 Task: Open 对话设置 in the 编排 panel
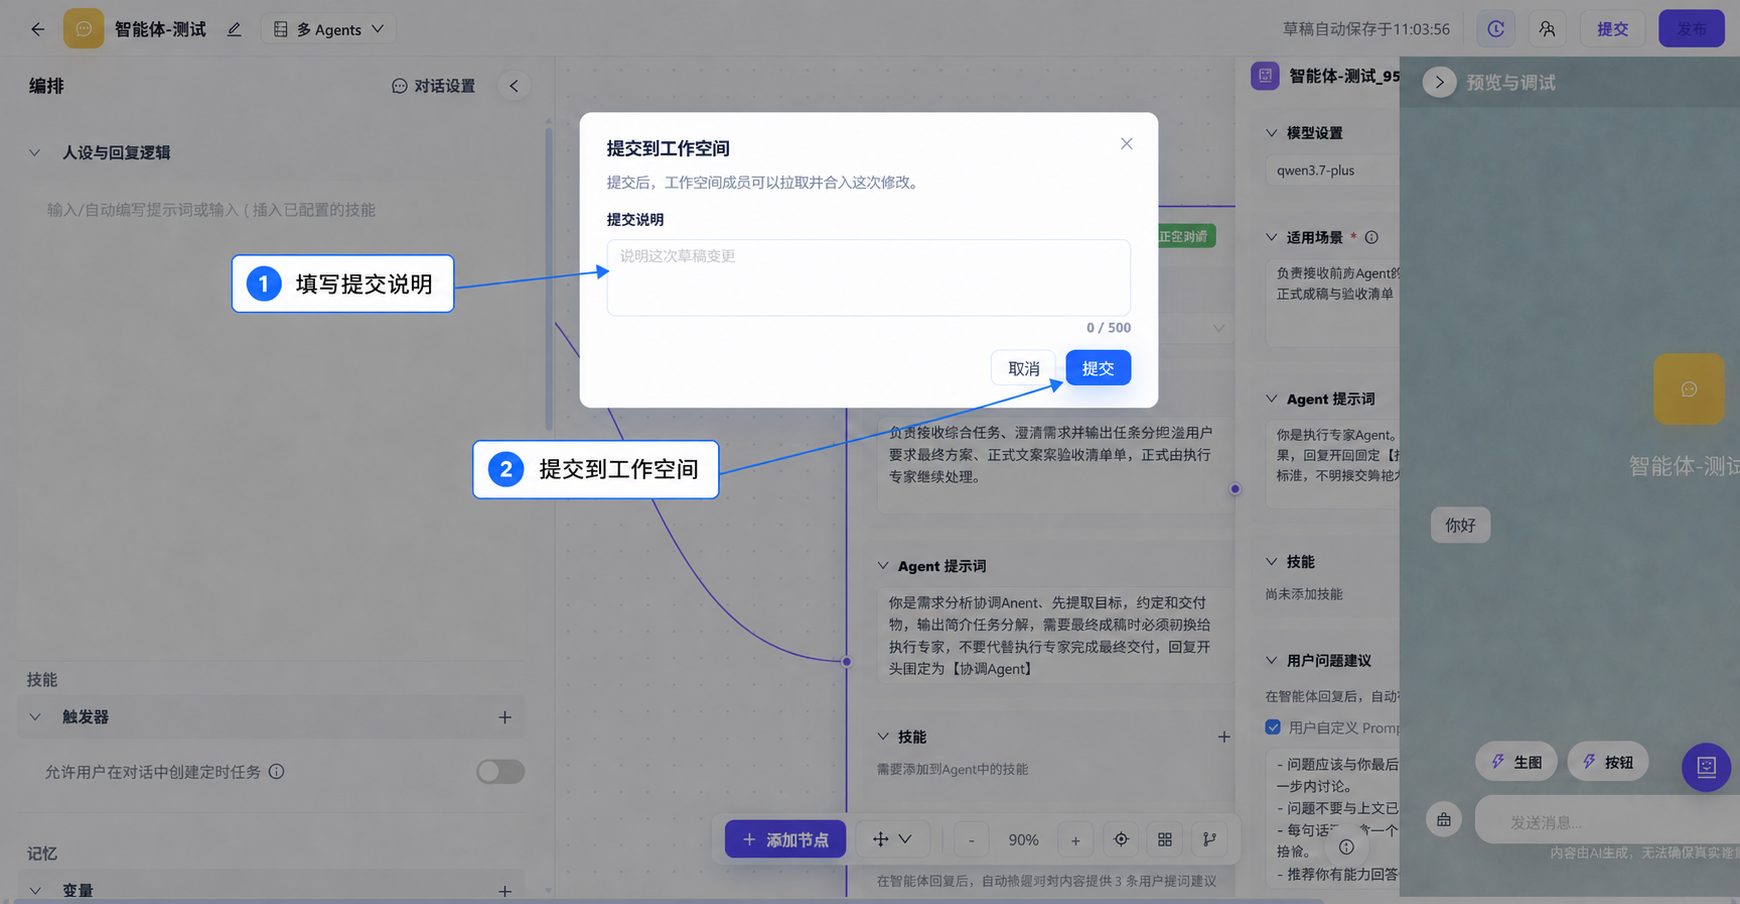coord(433,86)
